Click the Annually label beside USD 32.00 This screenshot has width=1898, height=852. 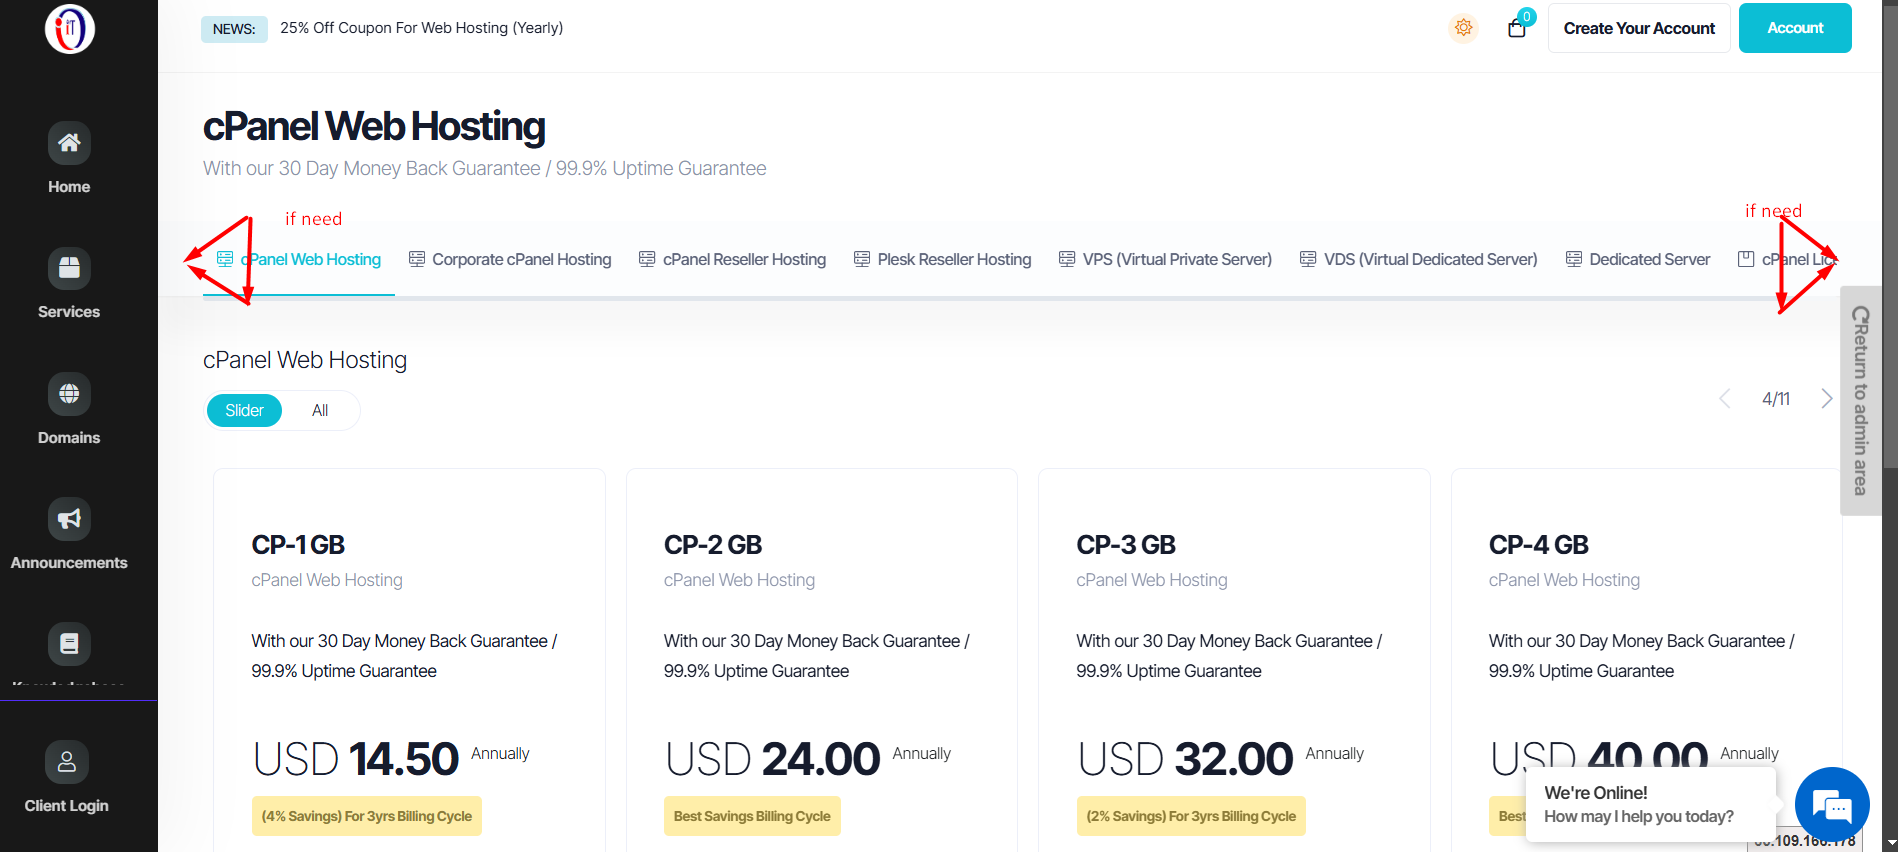pos(1335,754)
